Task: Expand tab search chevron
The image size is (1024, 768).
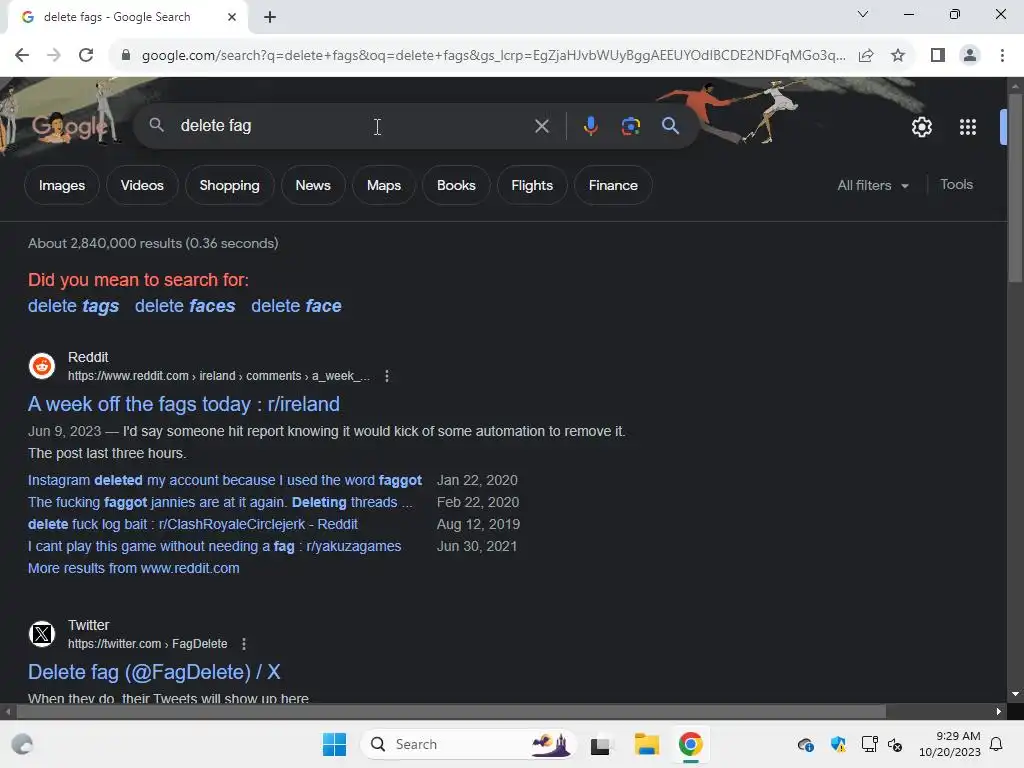Action: 862,14
